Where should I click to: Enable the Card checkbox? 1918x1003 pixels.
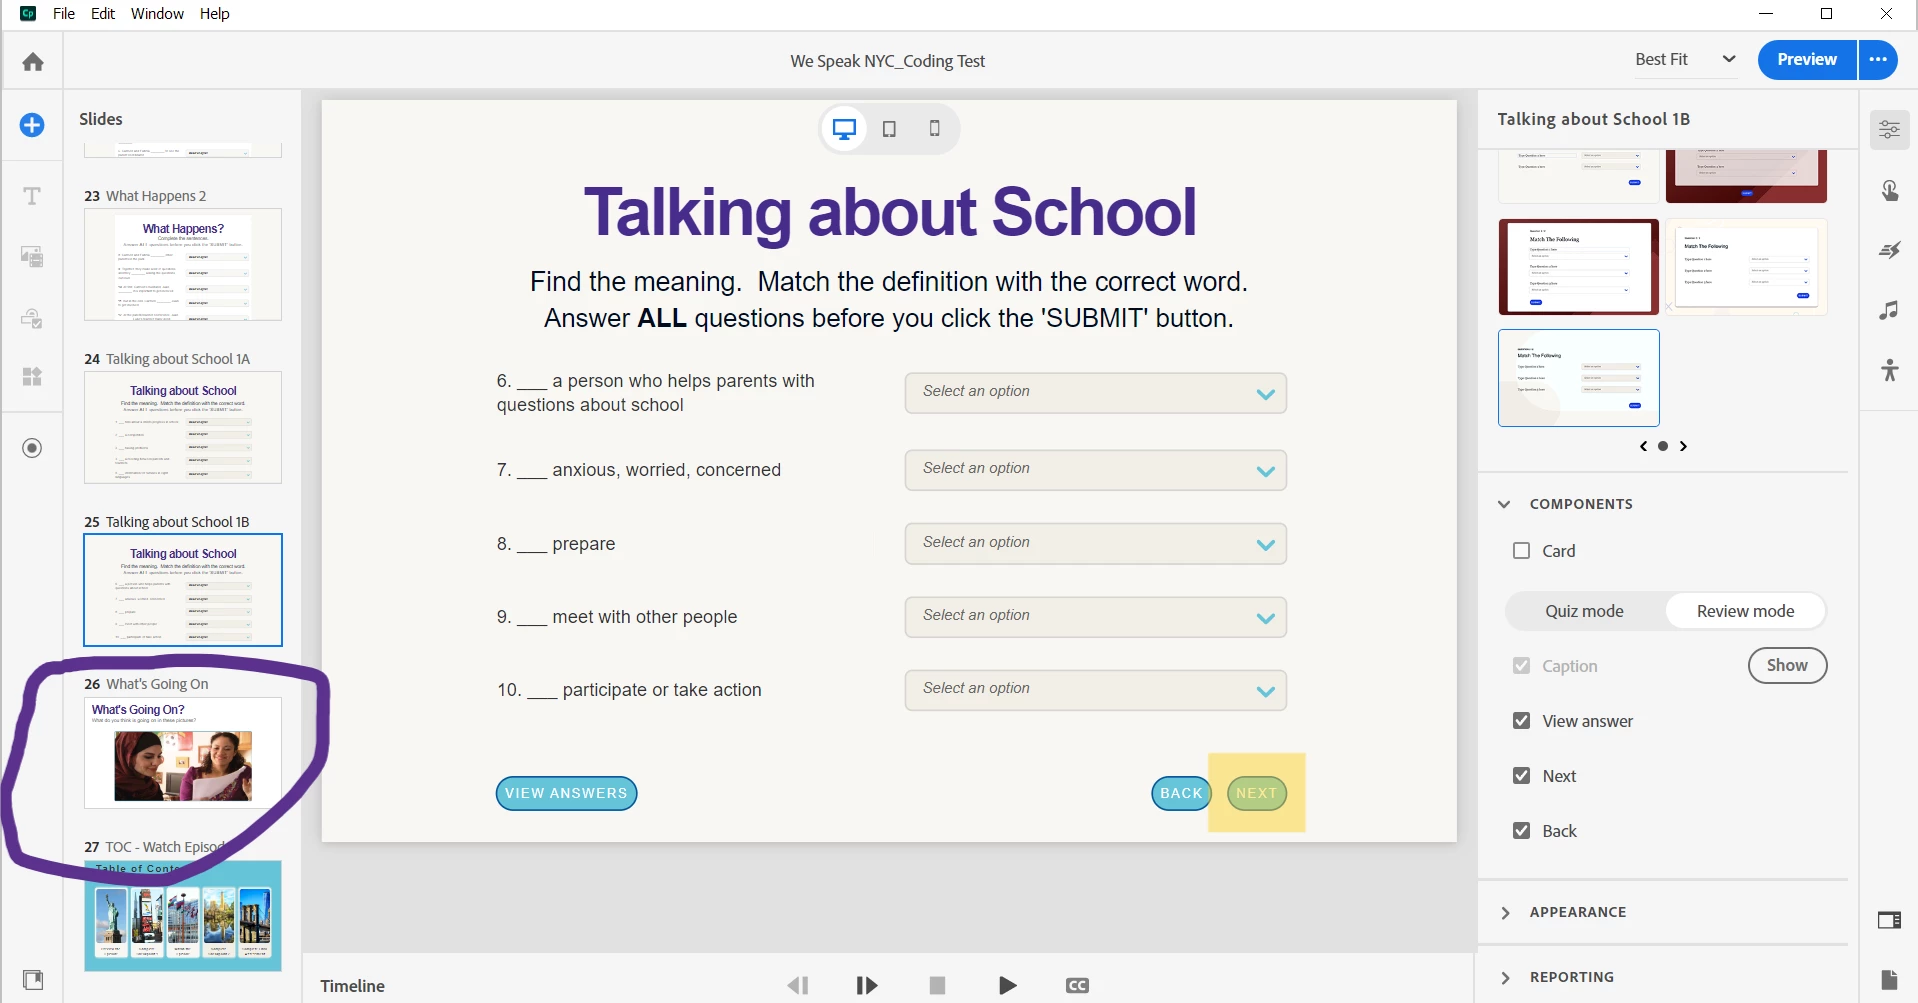1521,551
